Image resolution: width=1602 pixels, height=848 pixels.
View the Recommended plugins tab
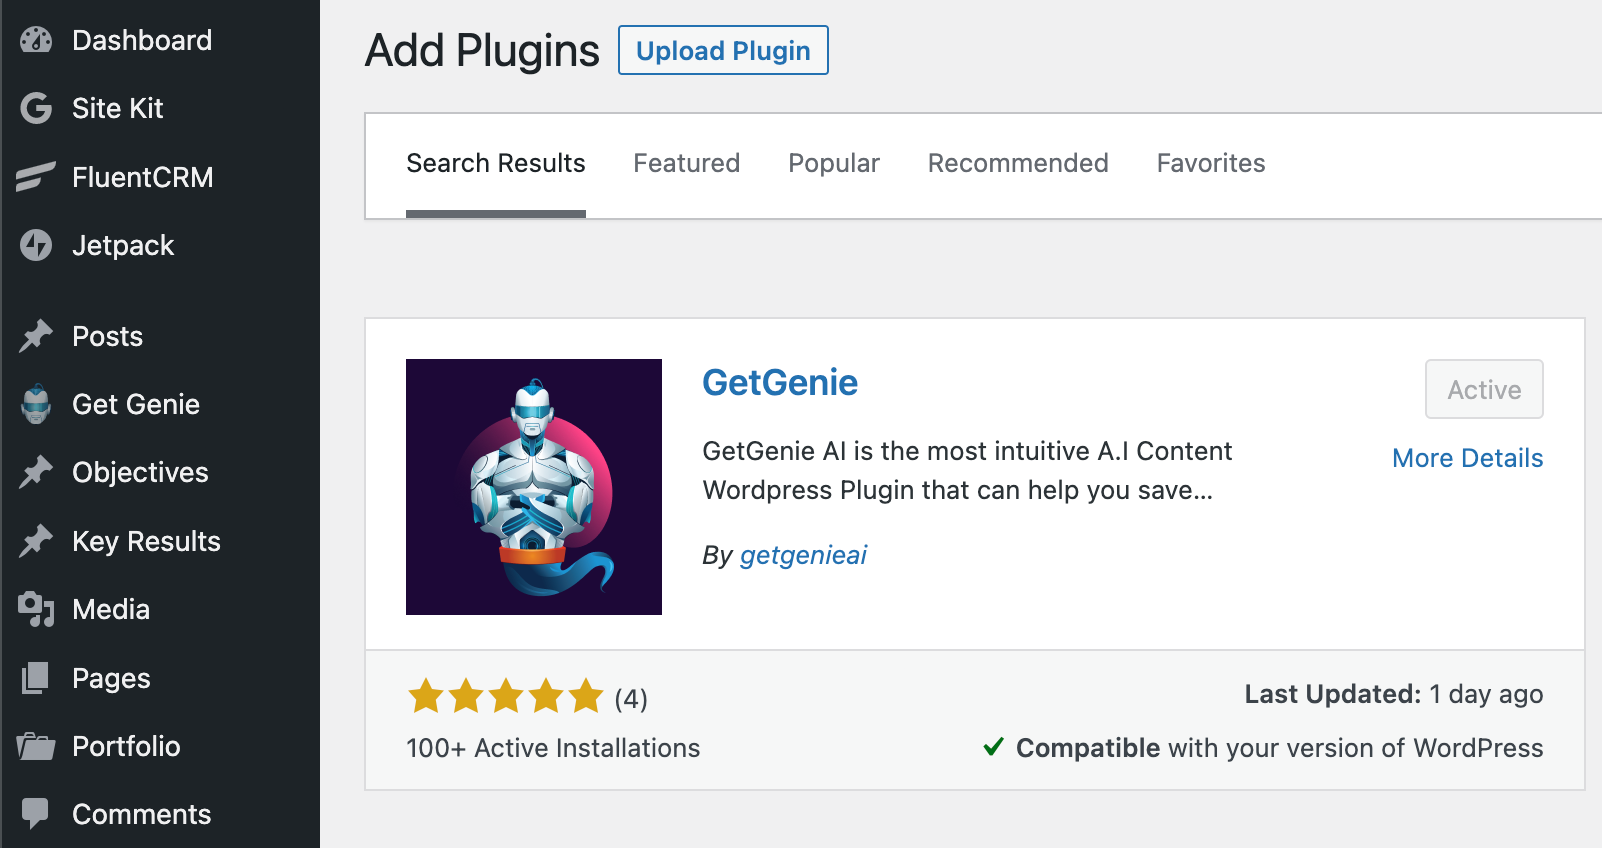click(x=1018, y=163)
